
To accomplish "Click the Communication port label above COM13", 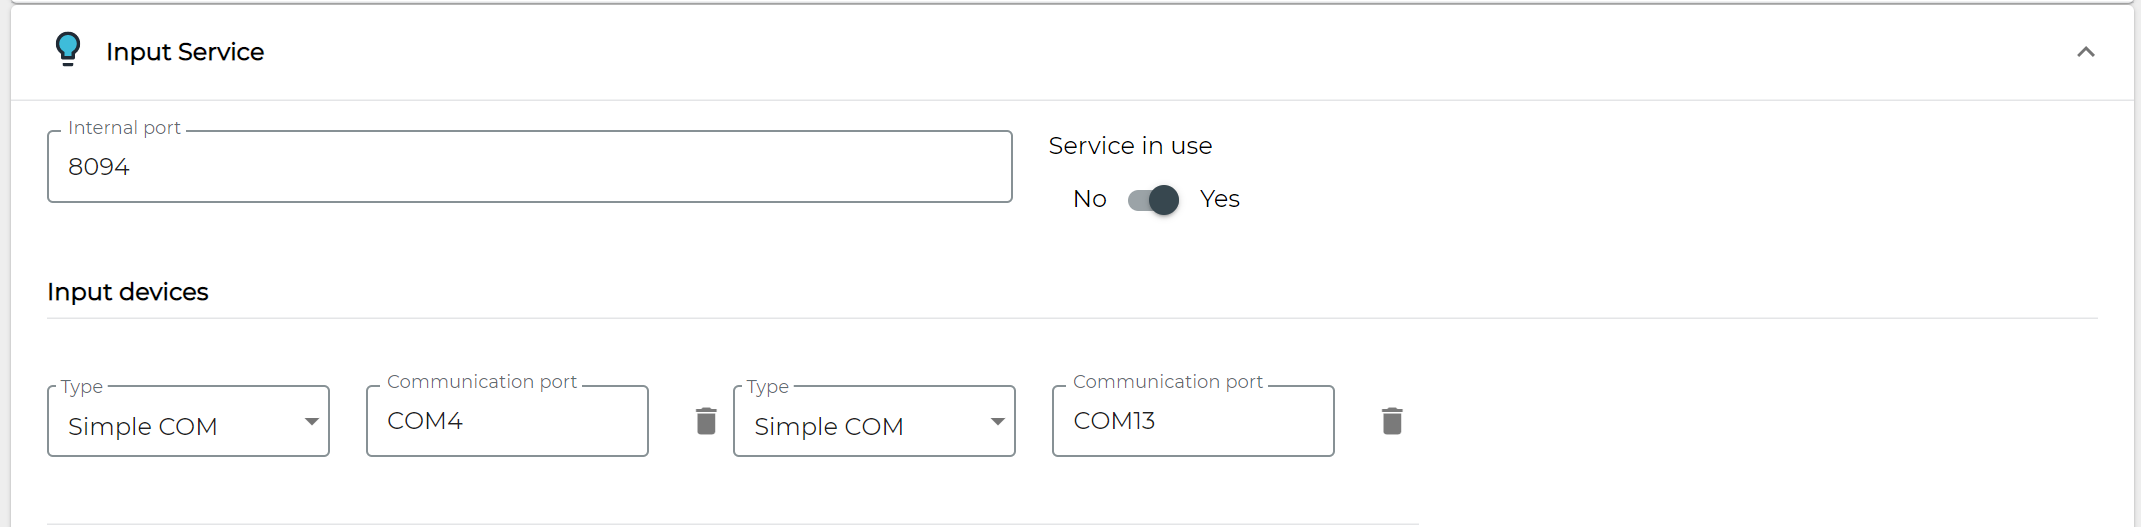I will 1168,382.
